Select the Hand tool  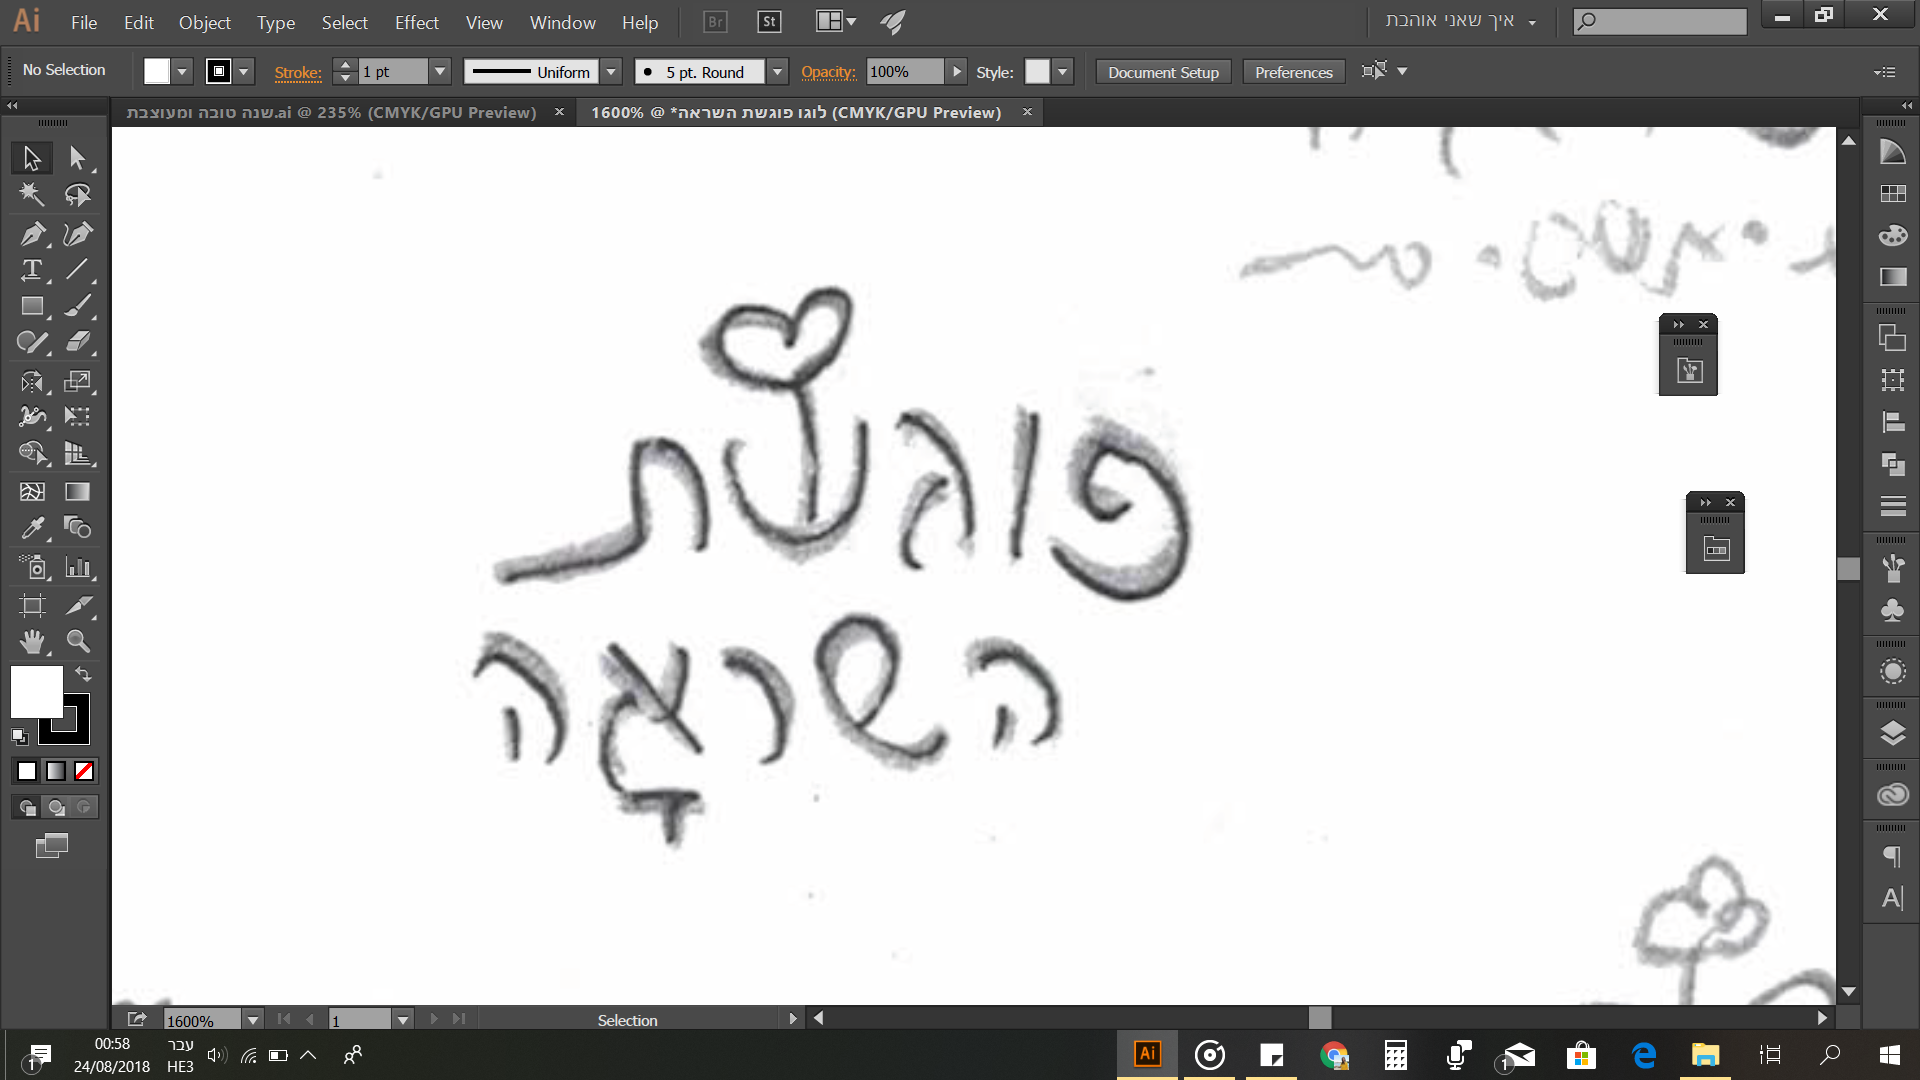pos(32,641)
